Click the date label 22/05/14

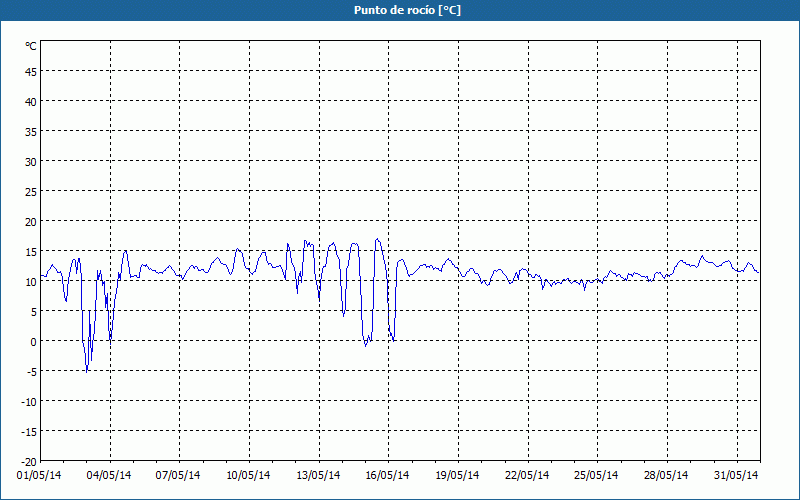click(x=527, y=476)
